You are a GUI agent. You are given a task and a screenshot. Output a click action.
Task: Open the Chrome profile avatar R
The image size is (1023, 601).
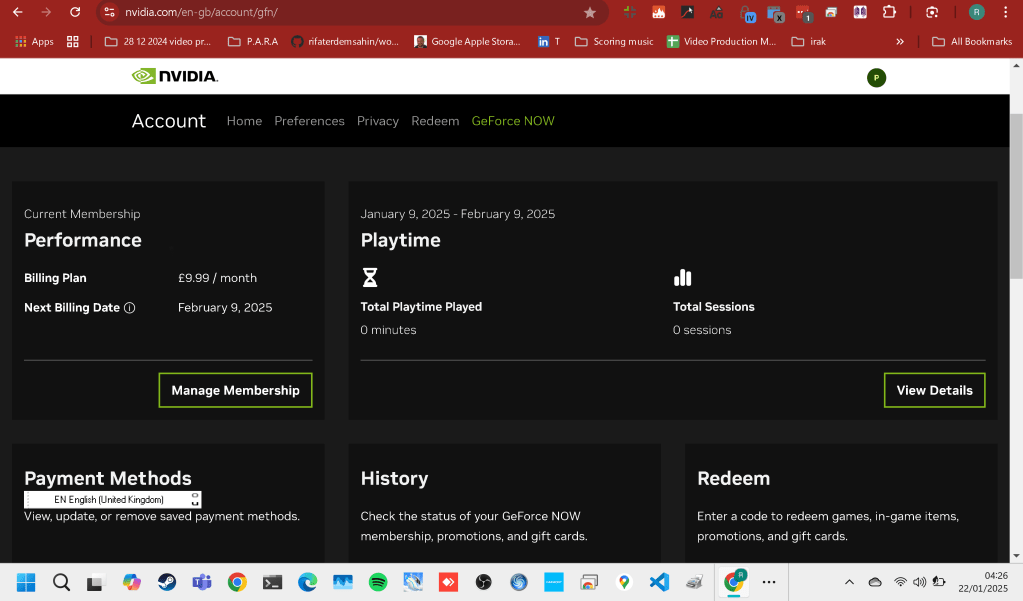(976, 12)
